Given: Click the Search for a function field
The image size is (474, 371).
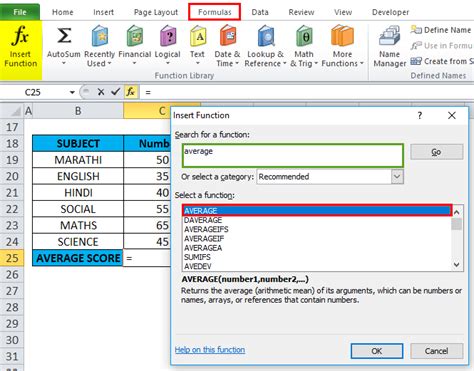Looking at the screenshot, I should pos(293,155).
